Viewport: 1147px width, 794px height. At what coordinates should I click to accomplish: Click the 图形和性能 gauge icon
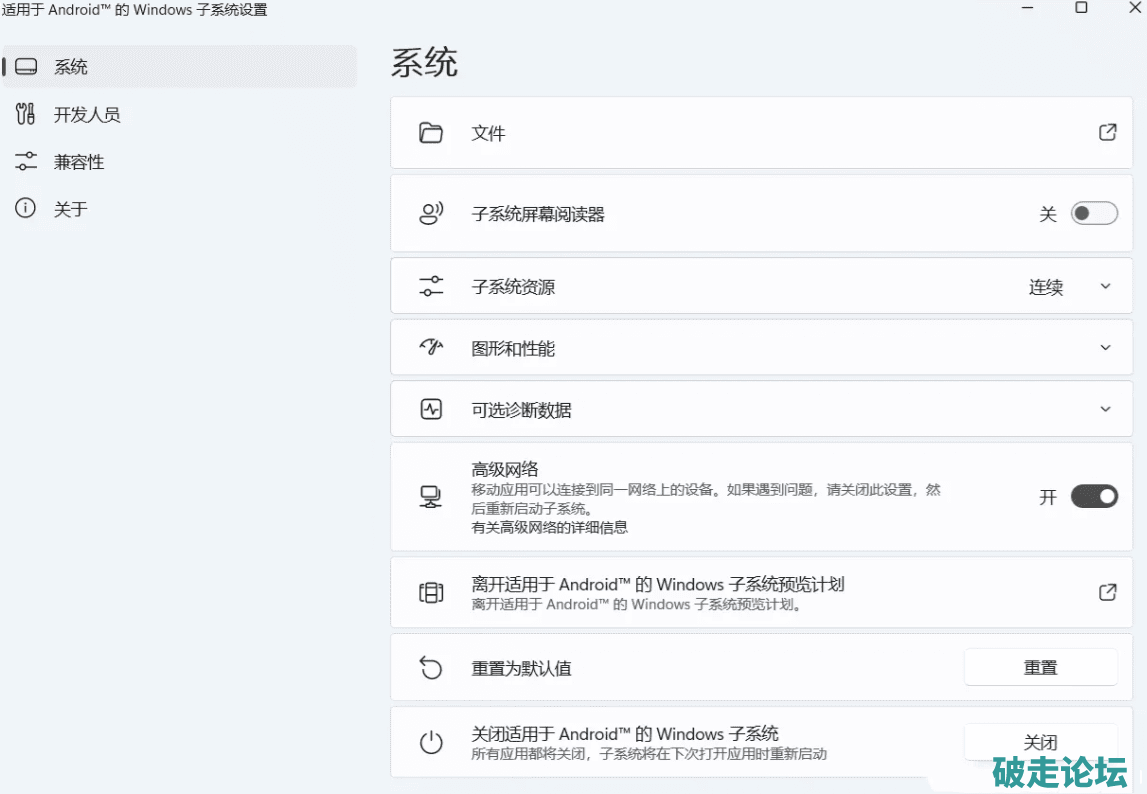[x=431, y=348]
